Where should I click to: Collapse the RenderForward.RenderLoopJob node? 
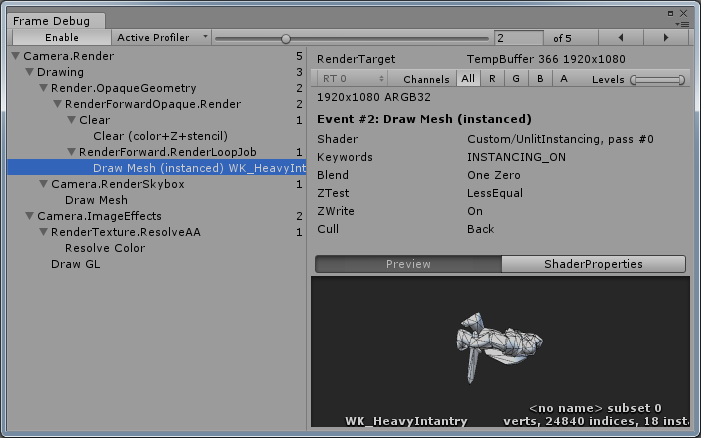[x=71, y=152]
